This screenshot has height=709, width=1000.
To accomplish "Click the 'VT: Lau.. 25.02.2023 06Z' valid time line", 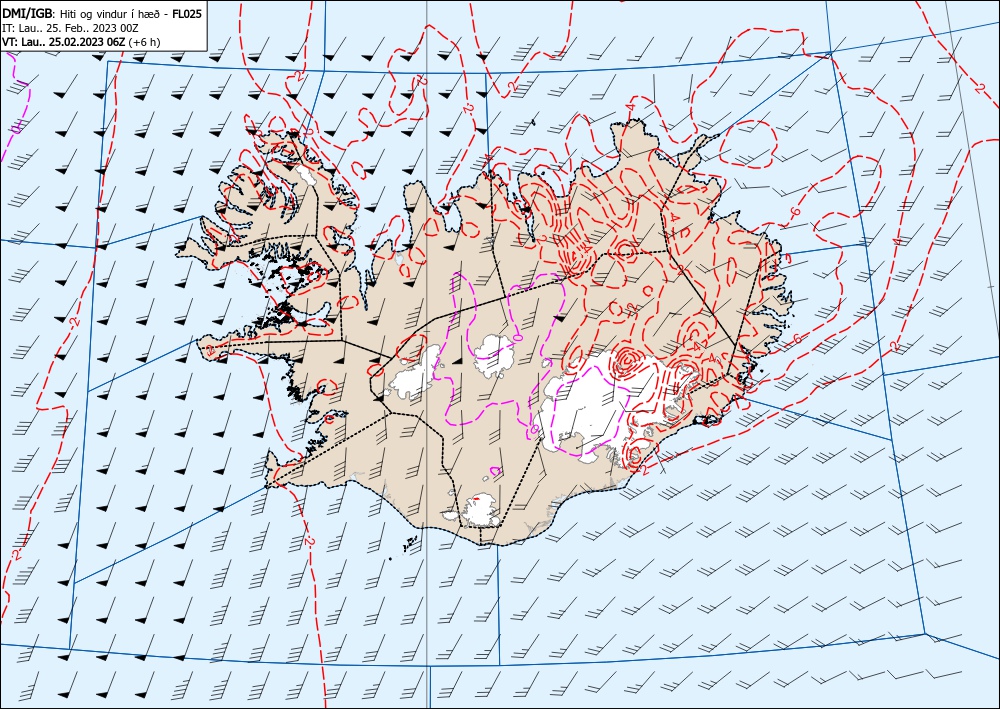I will (64, 42).
